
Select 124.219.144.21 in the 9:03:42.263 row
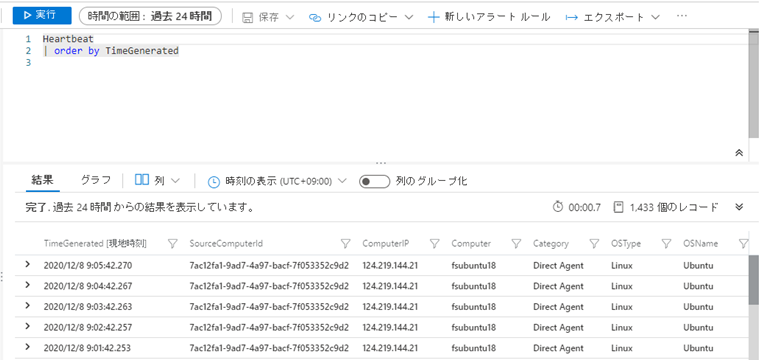[x=390, y=307]
